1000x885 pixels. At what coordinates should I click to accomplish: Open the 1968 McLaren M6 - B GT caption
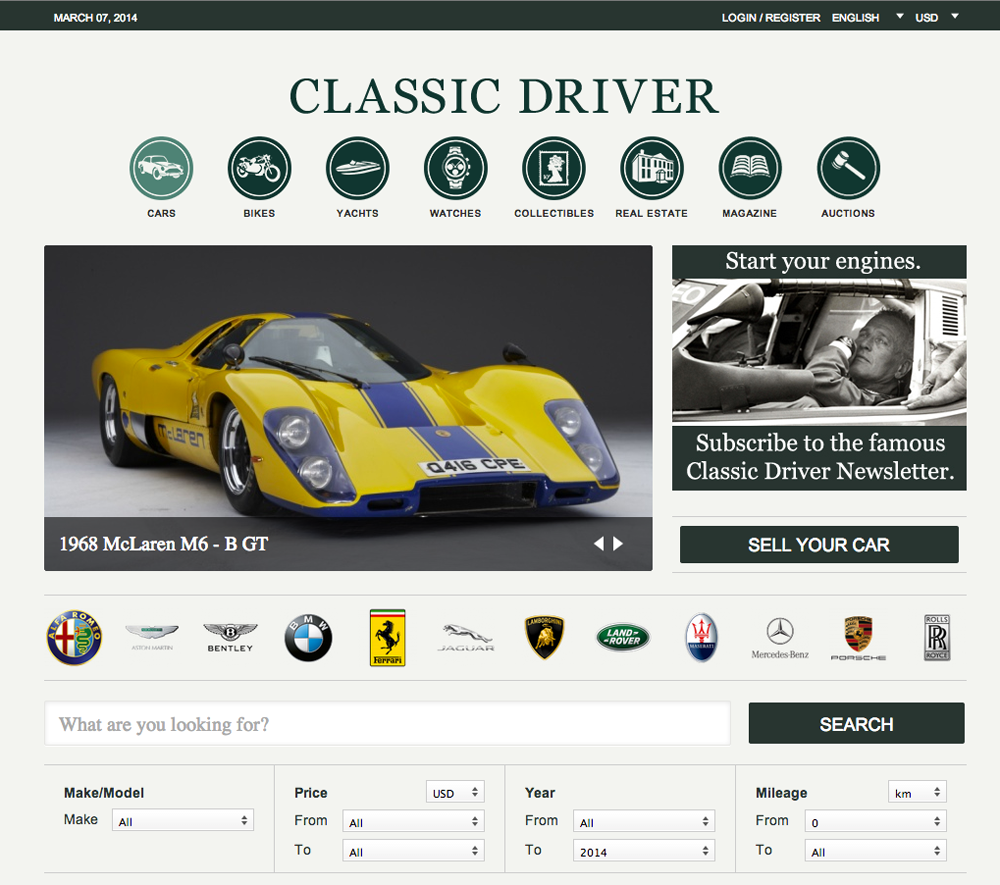pyautogui.click(x=163, y=544)
